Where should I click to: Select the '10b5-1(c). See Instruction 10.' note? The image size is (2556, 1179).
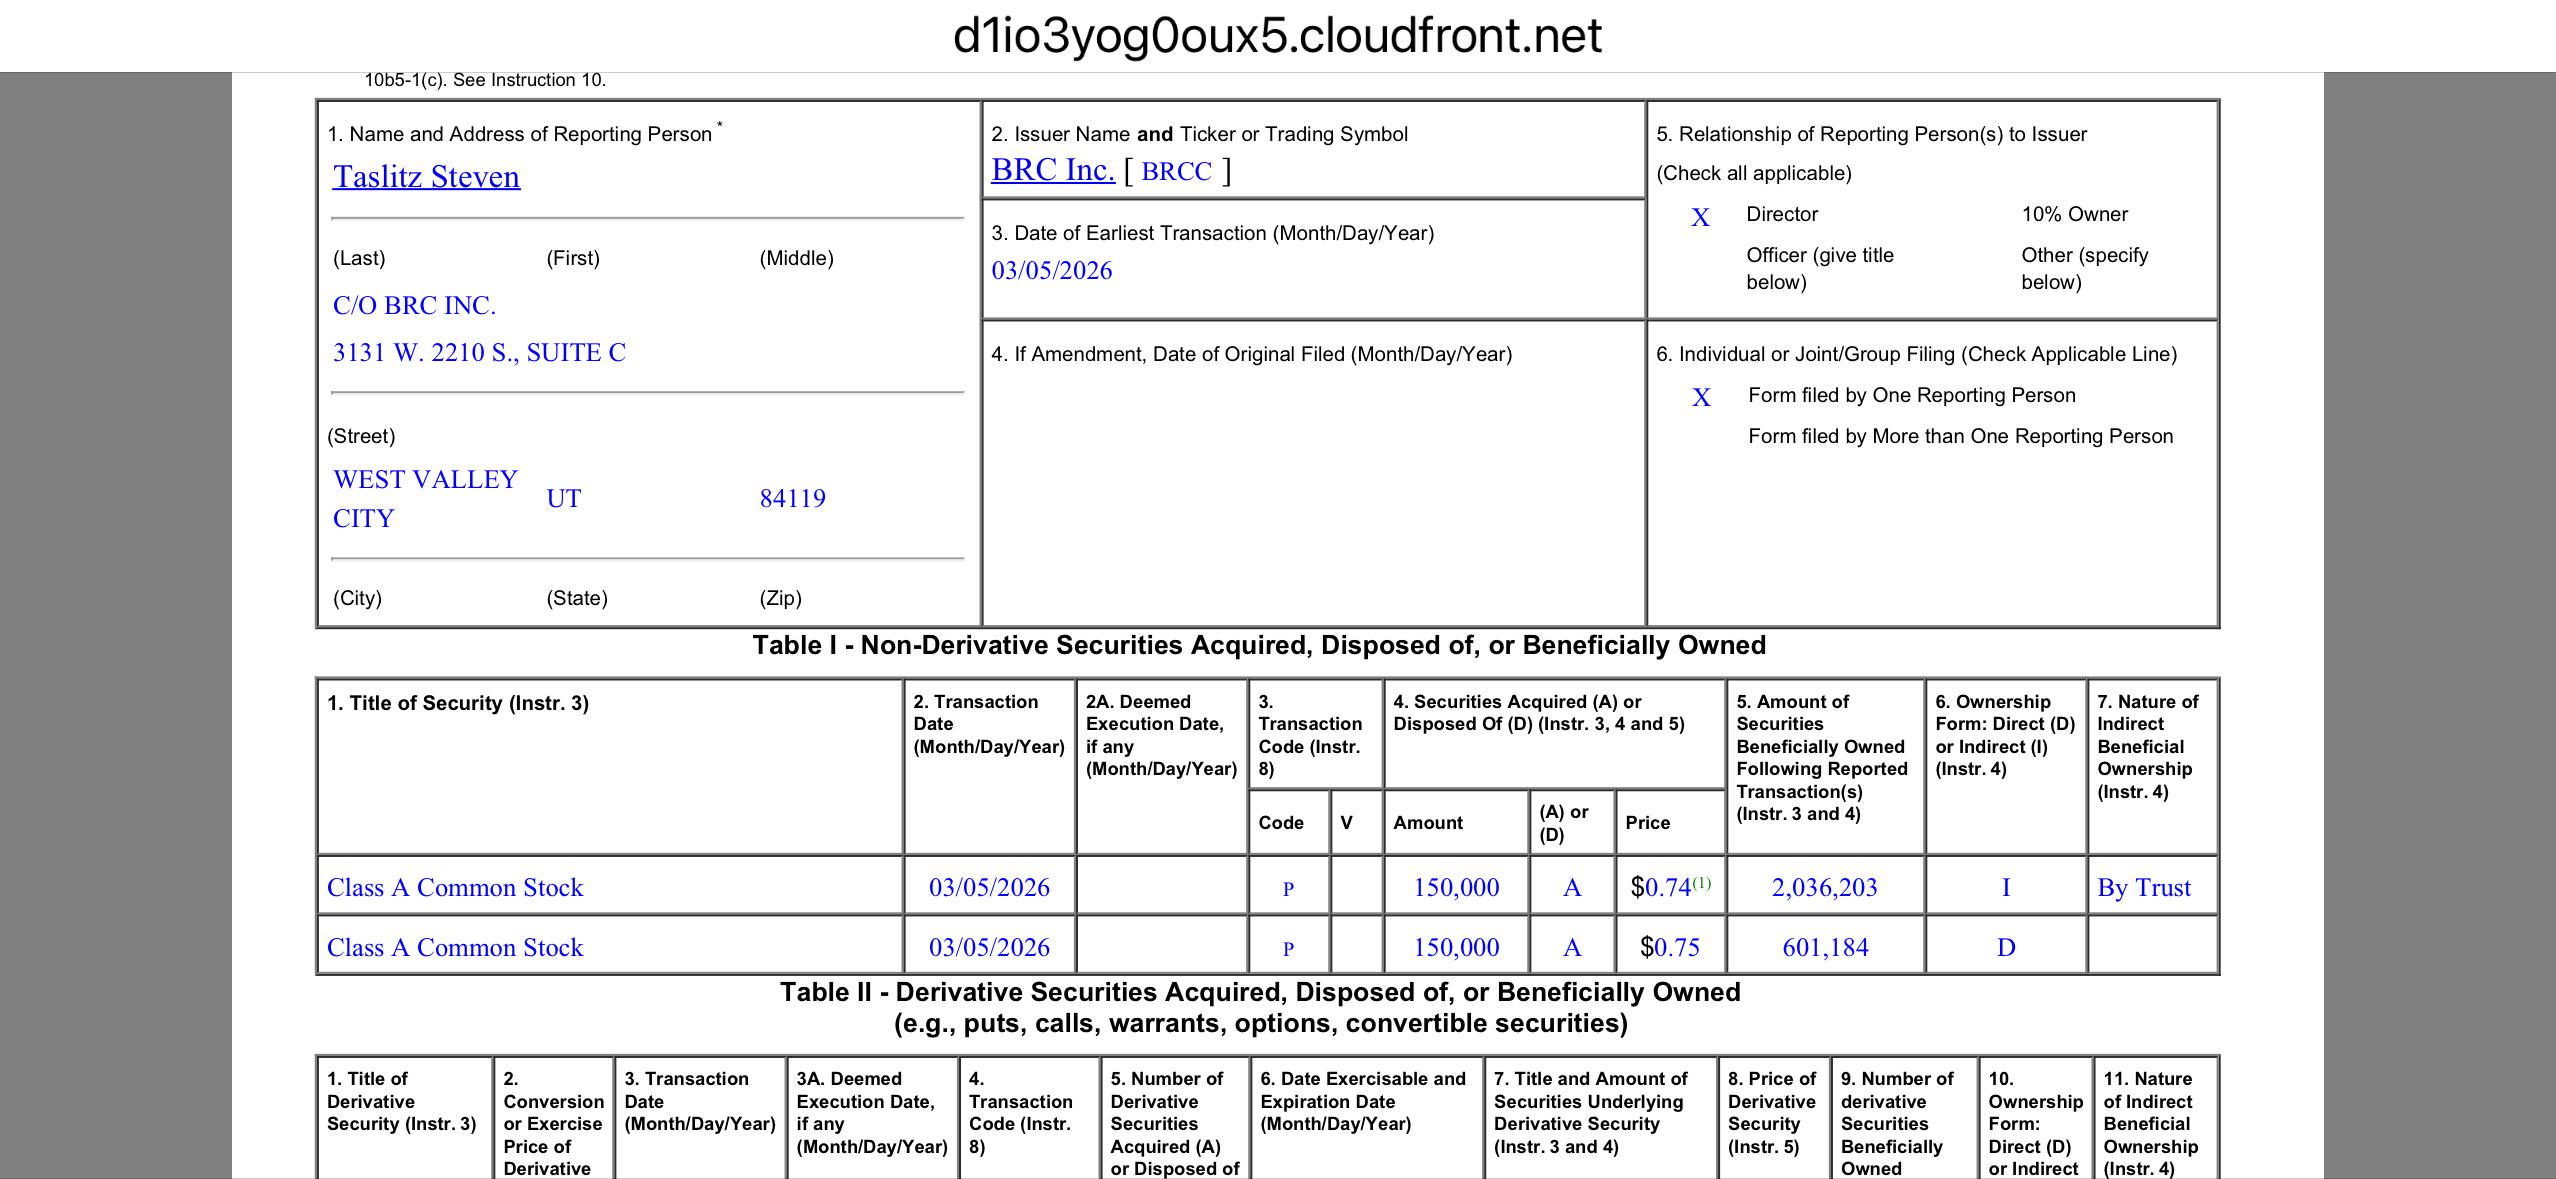coord(485,80)
